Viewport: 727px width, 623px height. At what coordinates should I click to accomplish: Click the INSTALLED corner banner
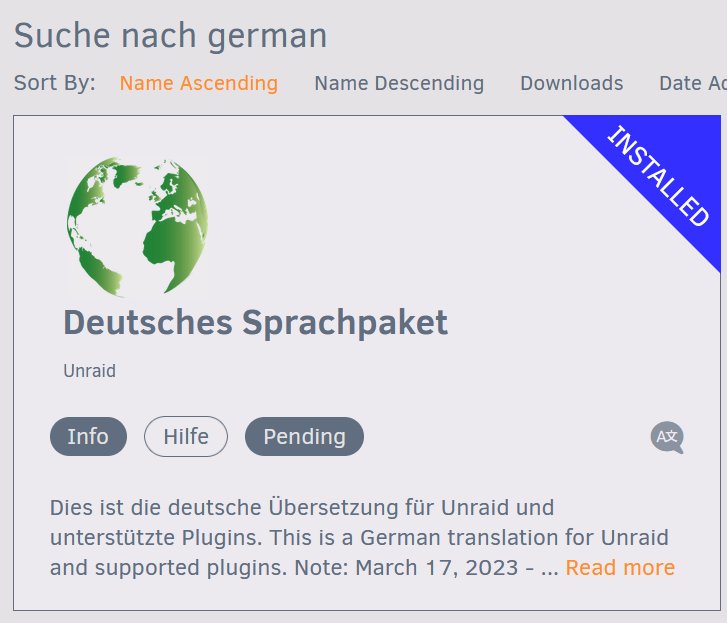(x=658, y=176)
